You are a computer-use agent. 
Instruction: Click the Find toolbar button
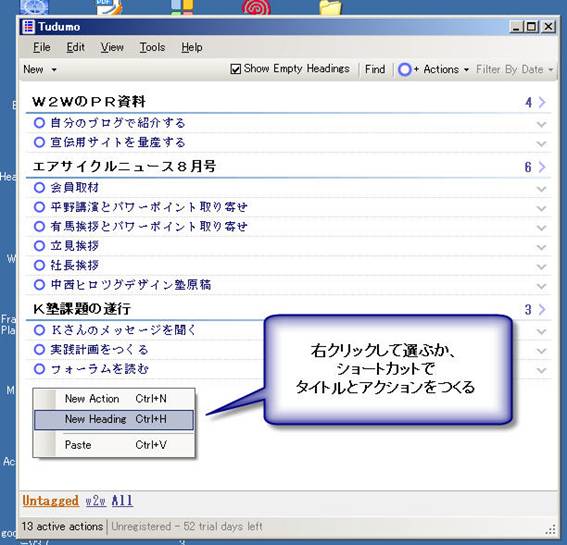[375, 69]
